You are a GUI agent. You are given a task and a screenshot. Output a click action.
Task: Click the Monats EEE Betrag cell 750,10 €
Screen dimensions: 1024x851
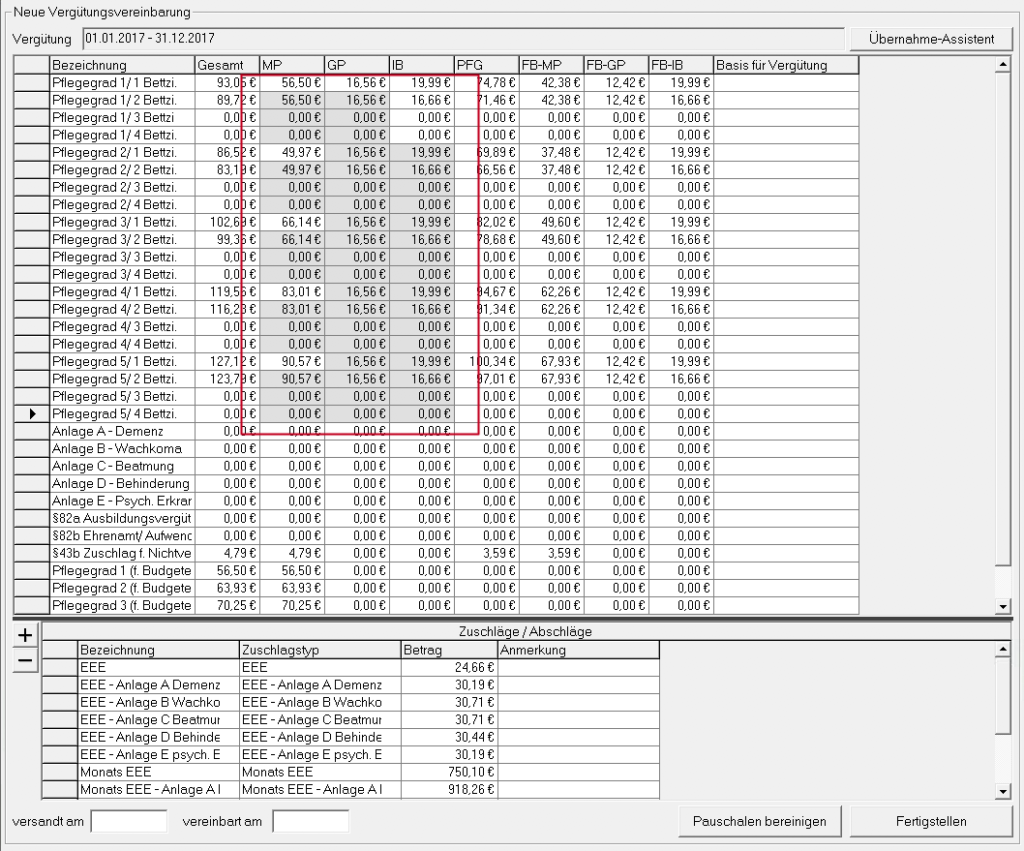click(448, 773)
